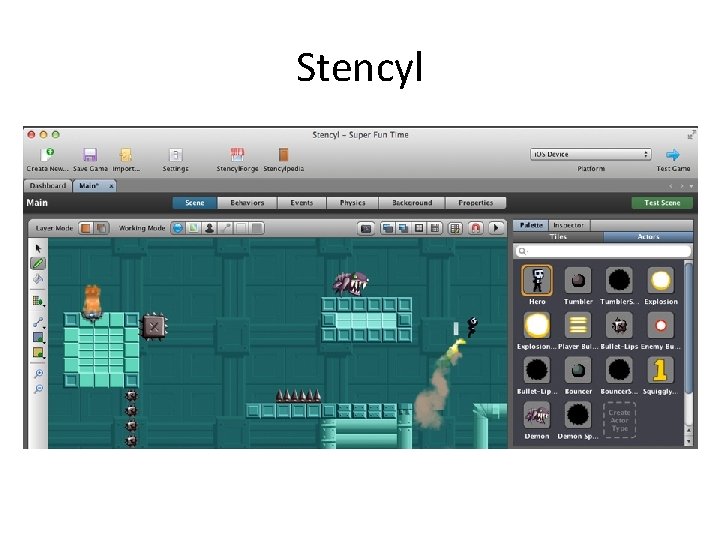Select the Enemy Bullet actor thumbnail
The width and height of the screenshot is (720, 540).
[661, 325]
